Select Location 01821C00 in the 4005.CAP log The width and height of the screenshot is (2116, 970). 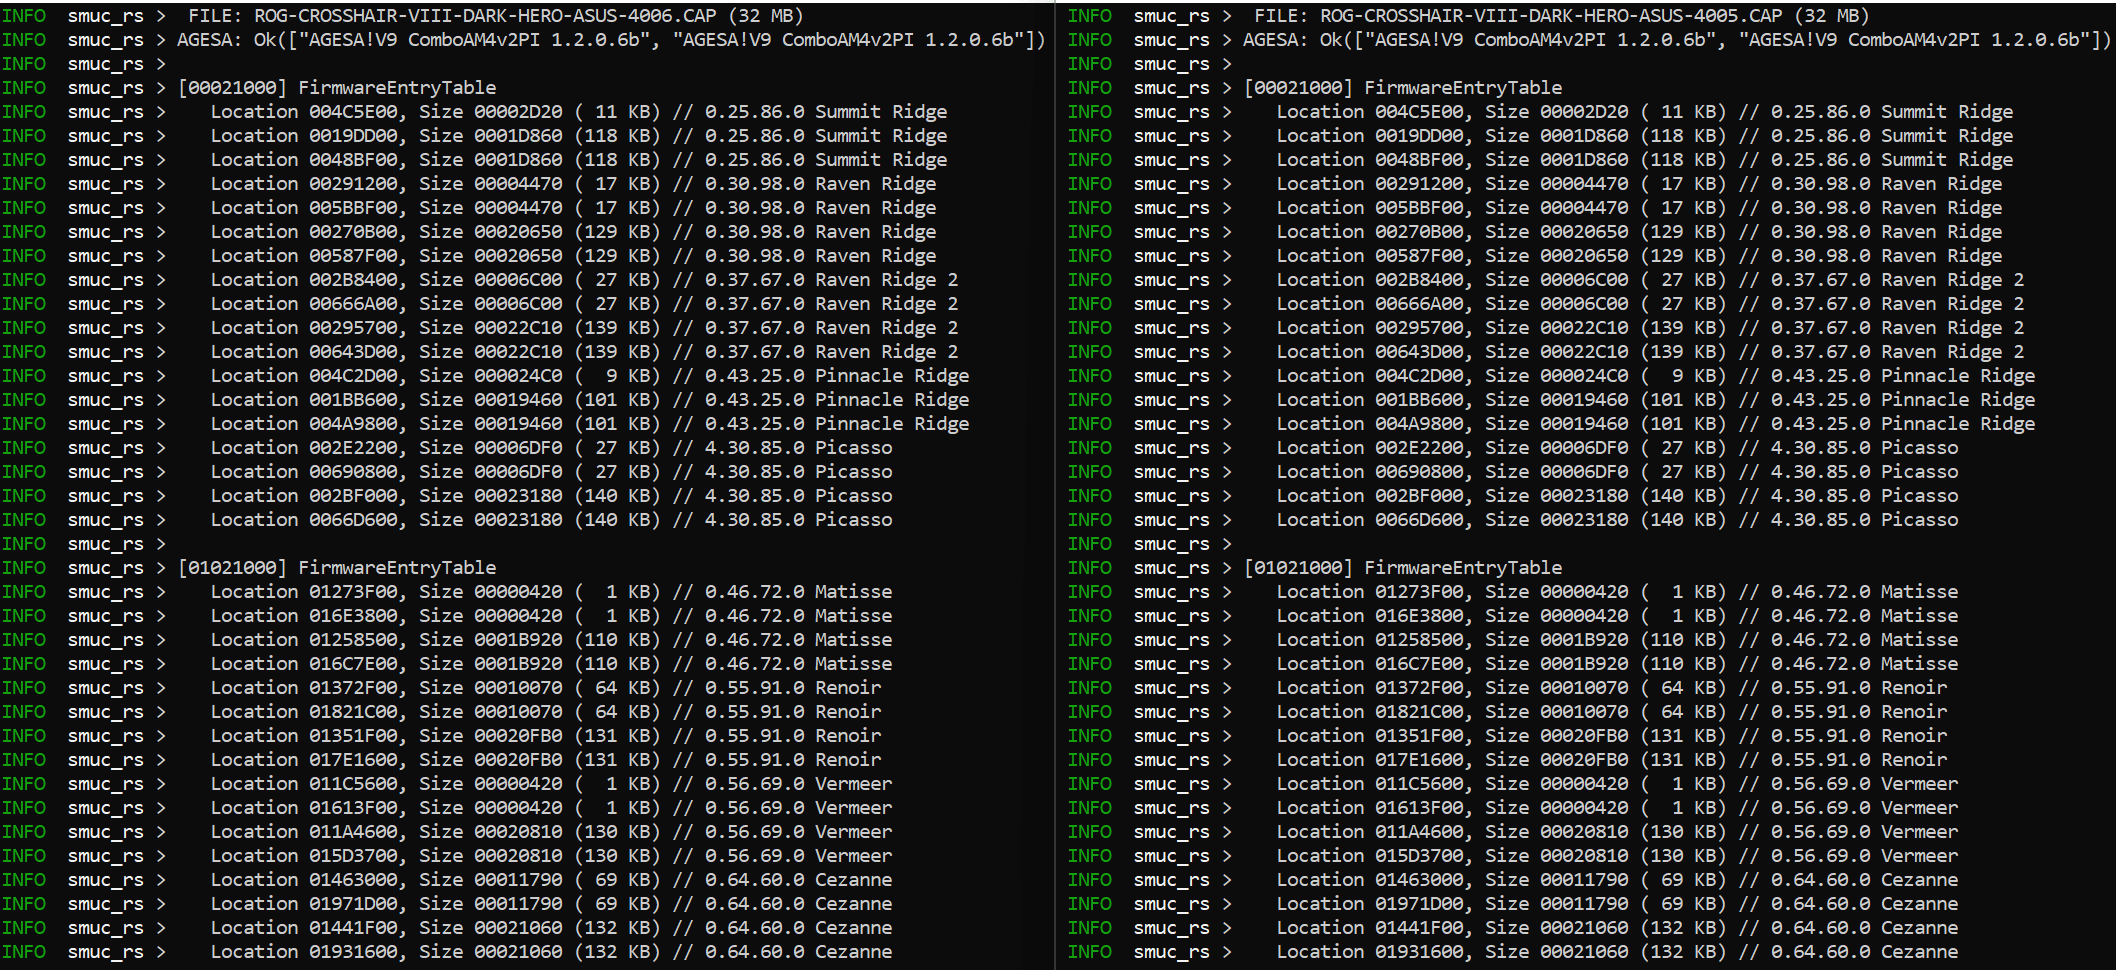[1370, 712]
